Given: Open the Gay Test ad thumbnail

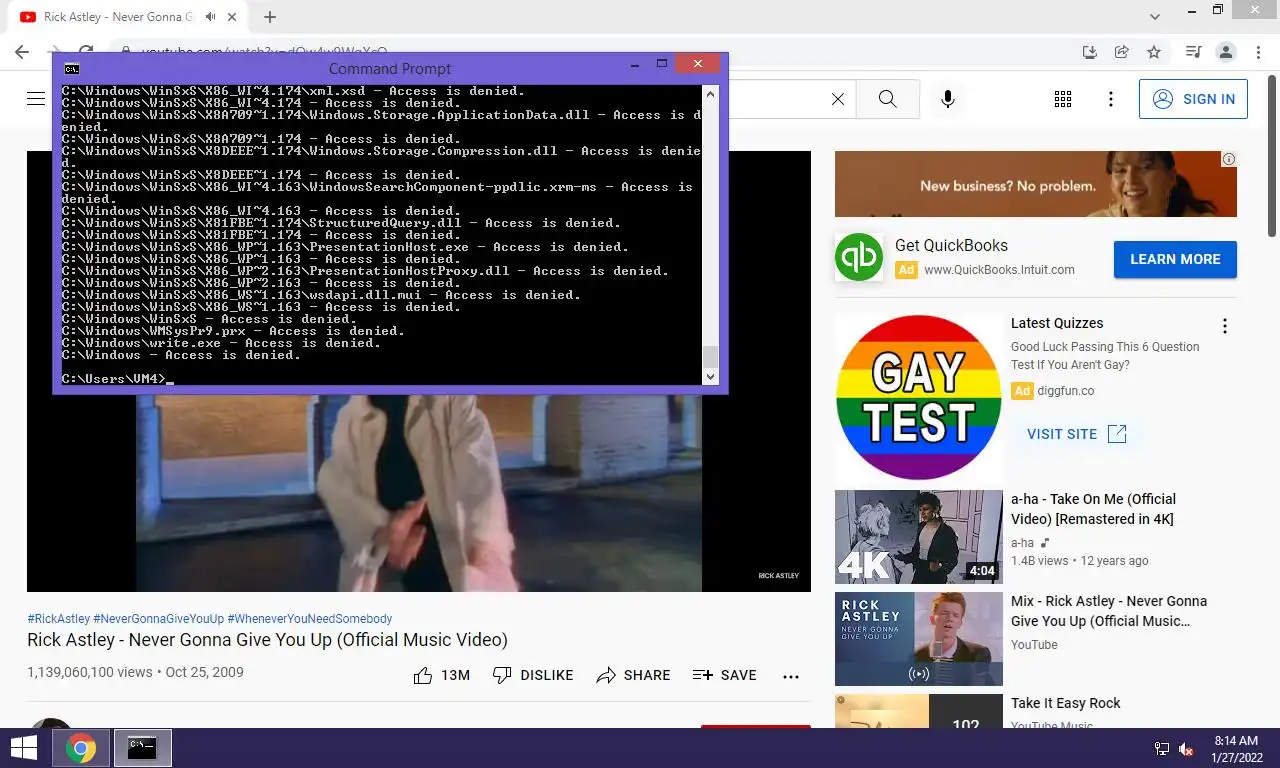Looking at the screenshot, I should pyautogui.click(x=918, y=398).
